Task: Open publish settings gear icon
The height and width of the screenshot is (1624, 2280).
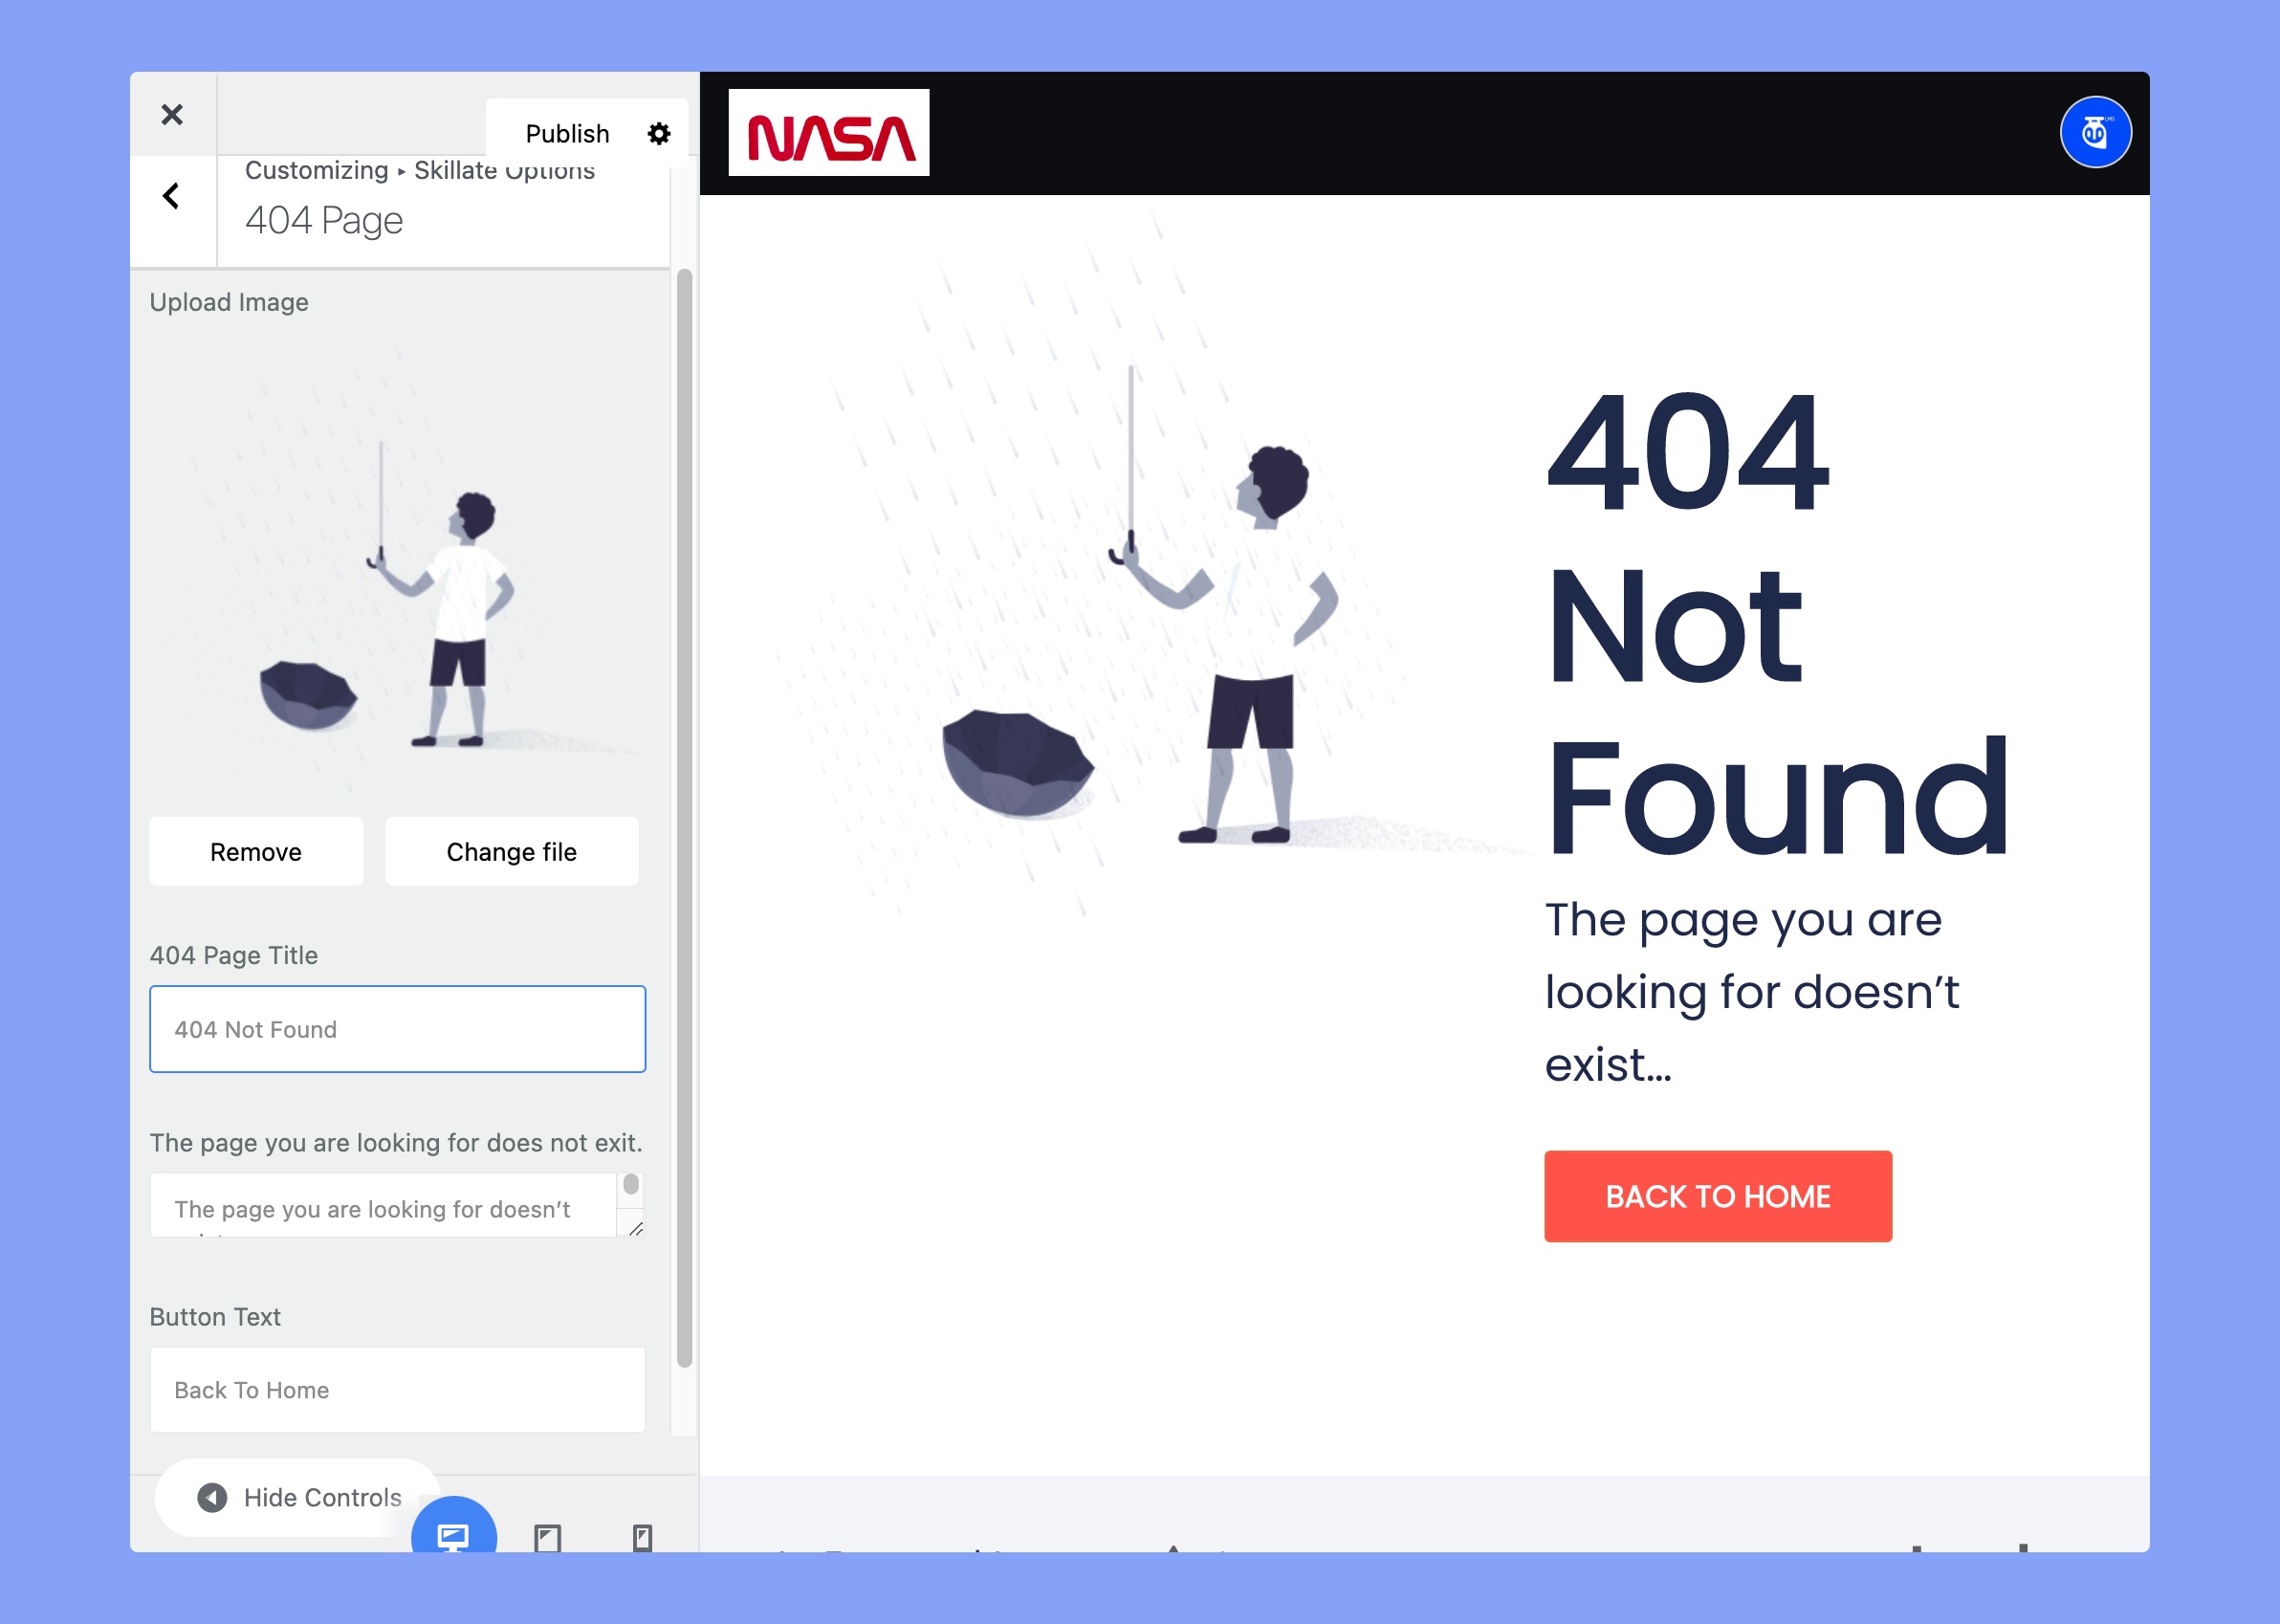Action: 658,134
